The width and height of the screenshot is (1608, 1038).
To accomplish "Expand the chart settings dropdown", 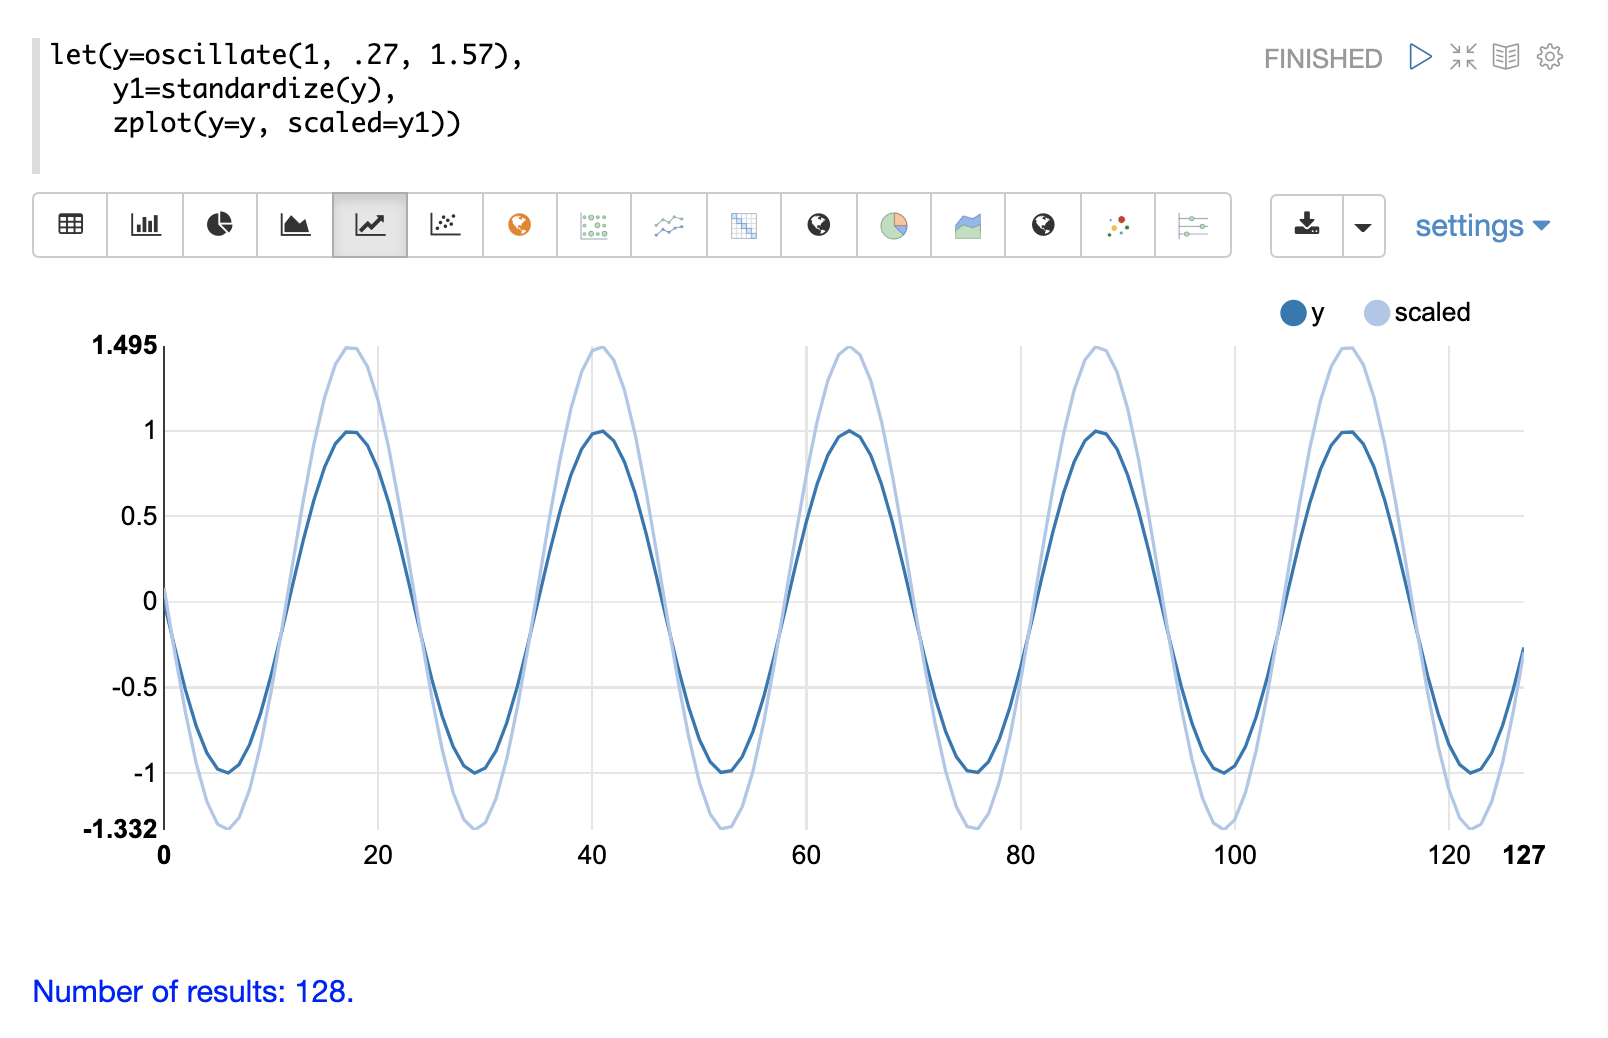I will tap(1482, 226).
